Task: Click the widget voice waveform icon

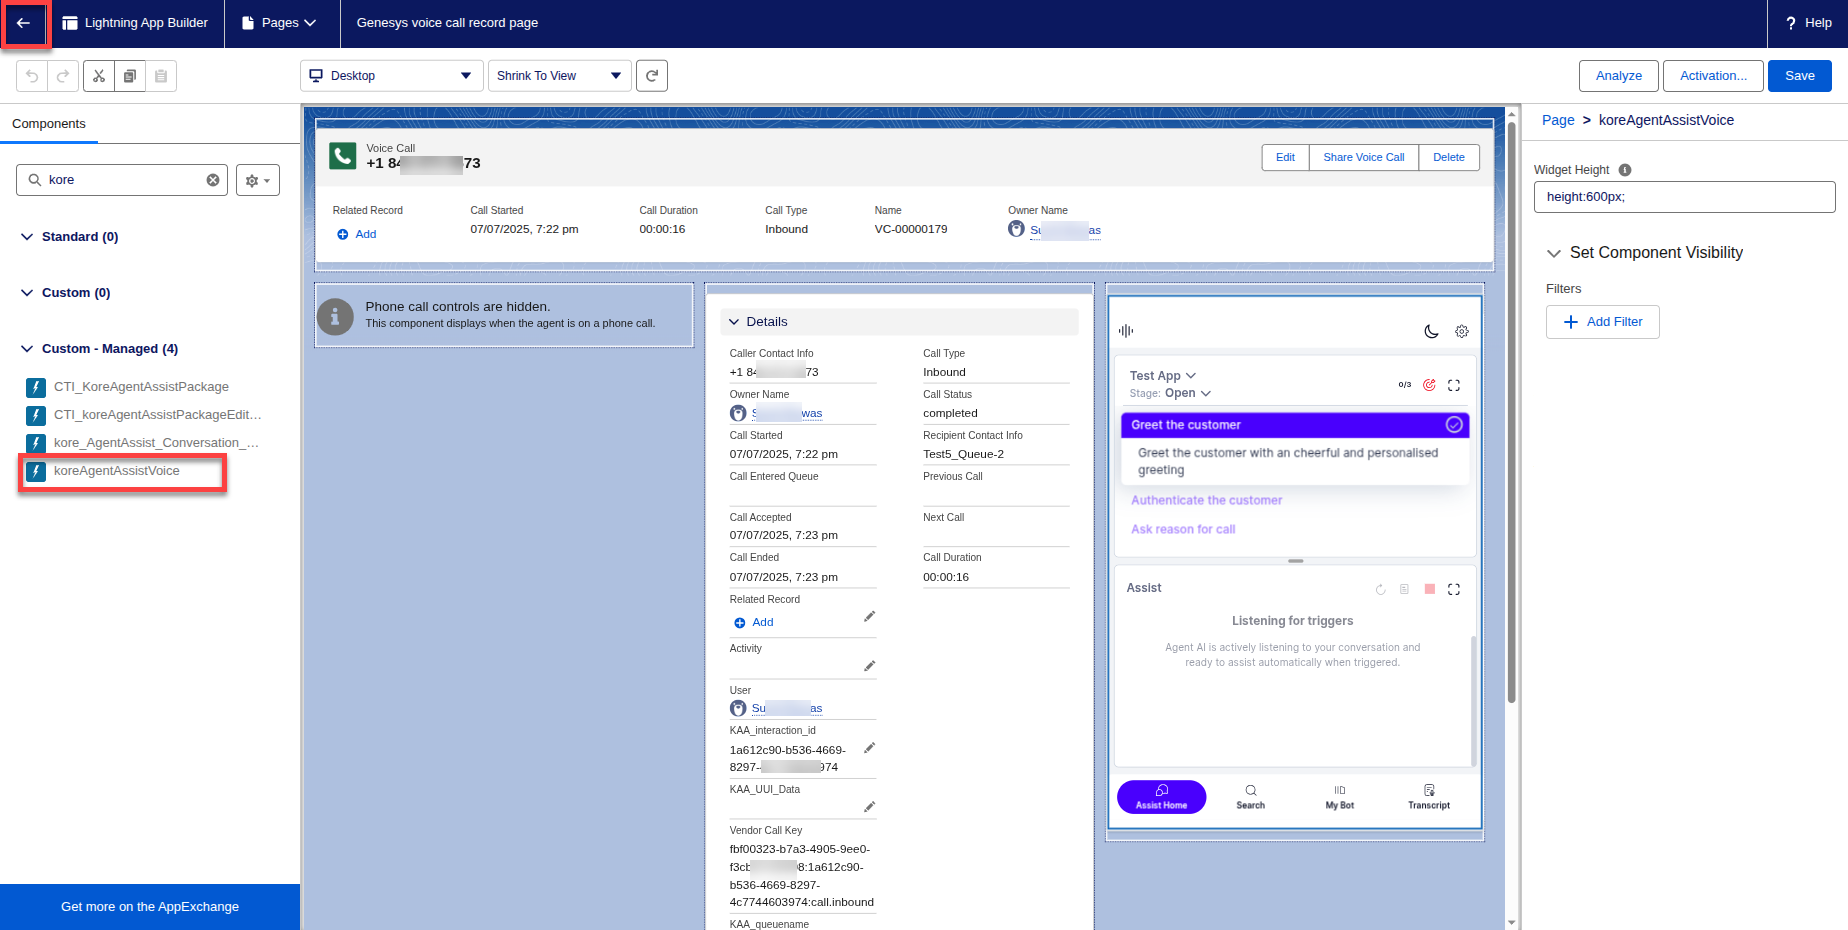Action: (x=1126, y=330)
